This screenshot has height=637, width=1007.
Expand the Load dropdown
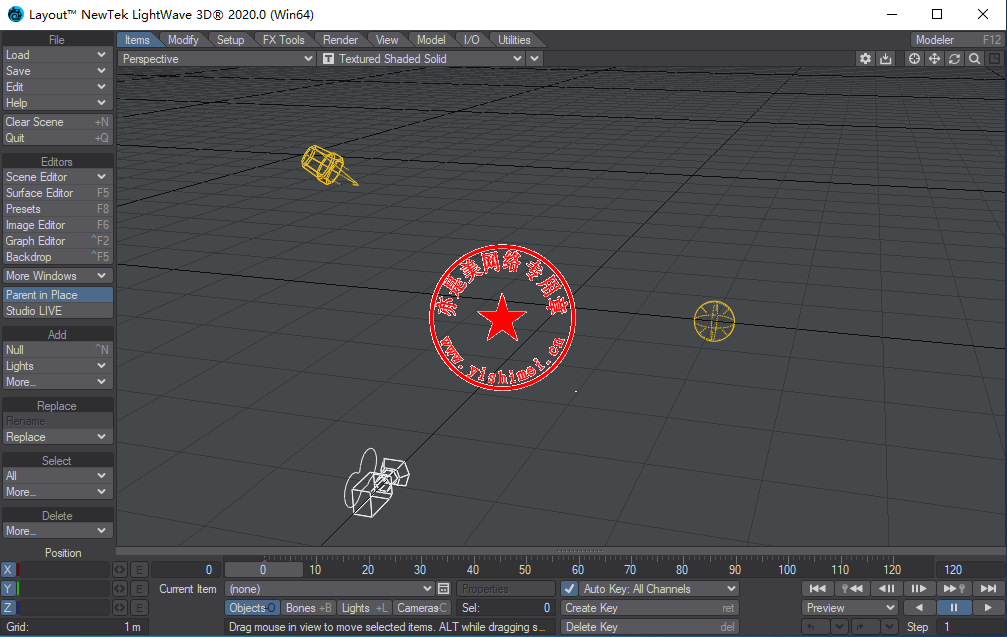[x=58, y=55]
